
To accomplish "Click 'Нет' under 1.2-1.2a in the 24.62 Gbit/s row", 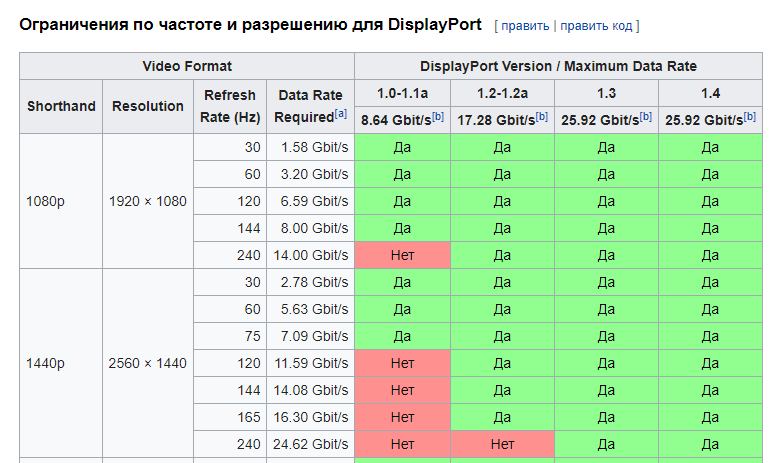I will (502, 444).
